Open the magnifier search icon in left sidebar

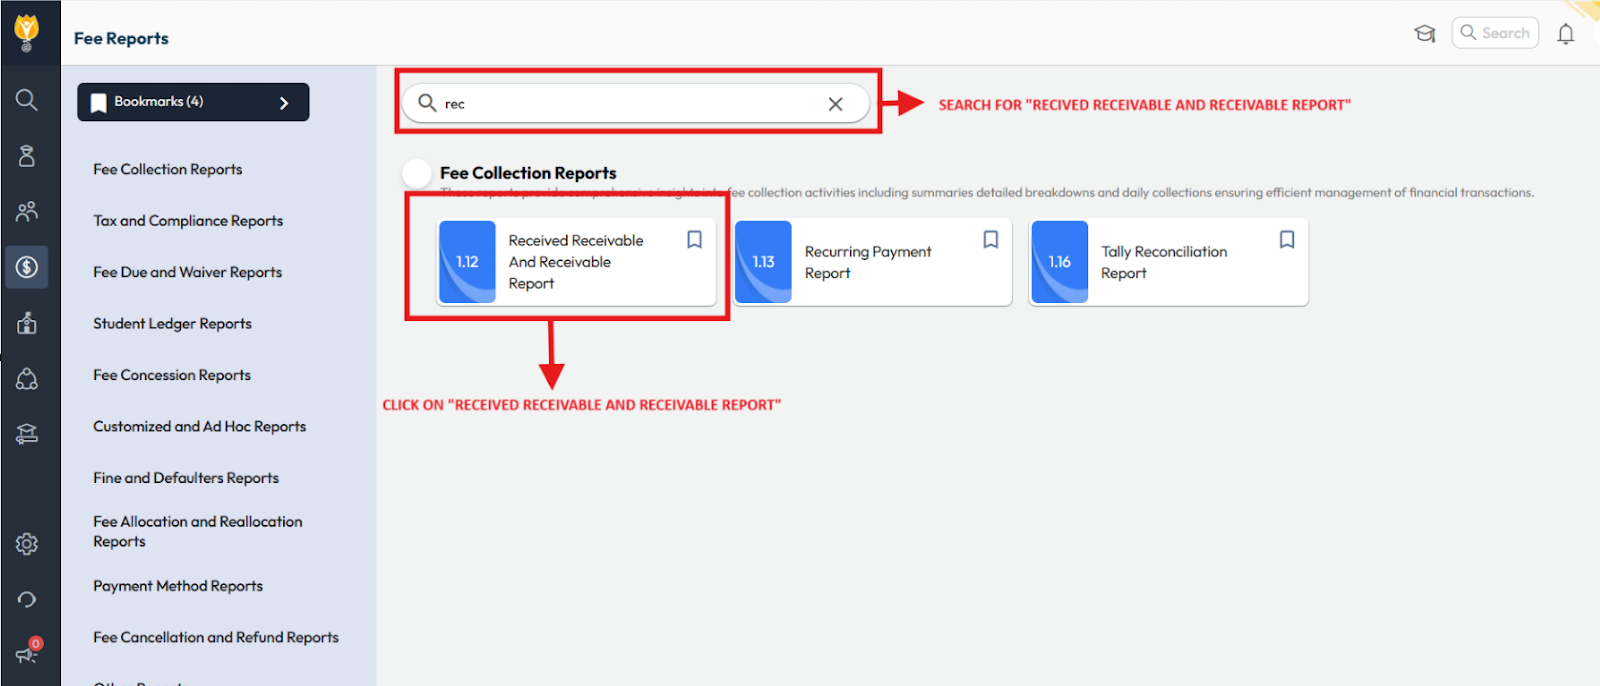(x=27, y=100)
